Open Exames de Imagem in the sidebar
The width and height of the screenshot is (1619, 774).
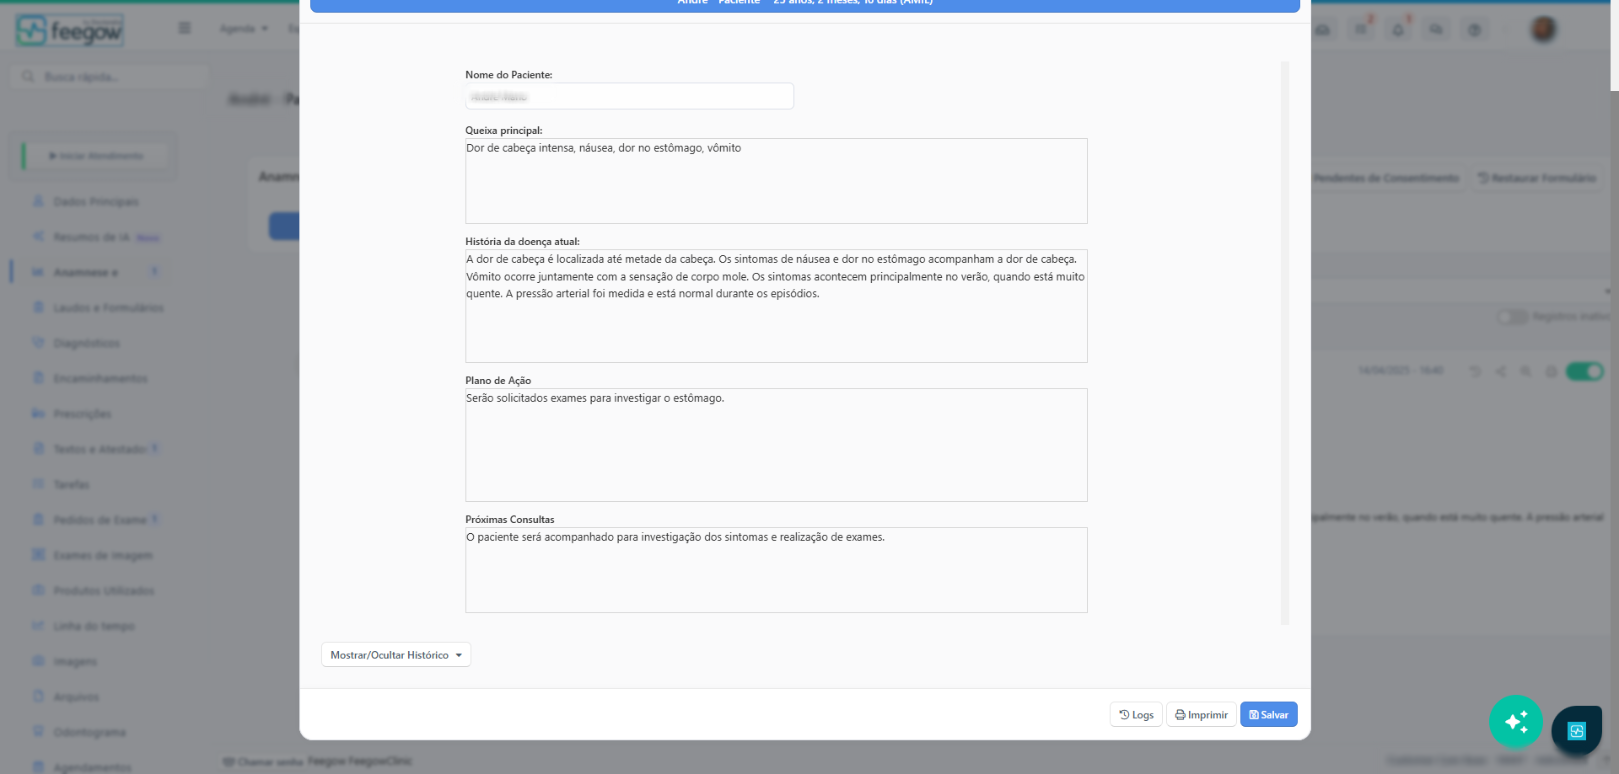pyautogui.click(x=103, y=555)
